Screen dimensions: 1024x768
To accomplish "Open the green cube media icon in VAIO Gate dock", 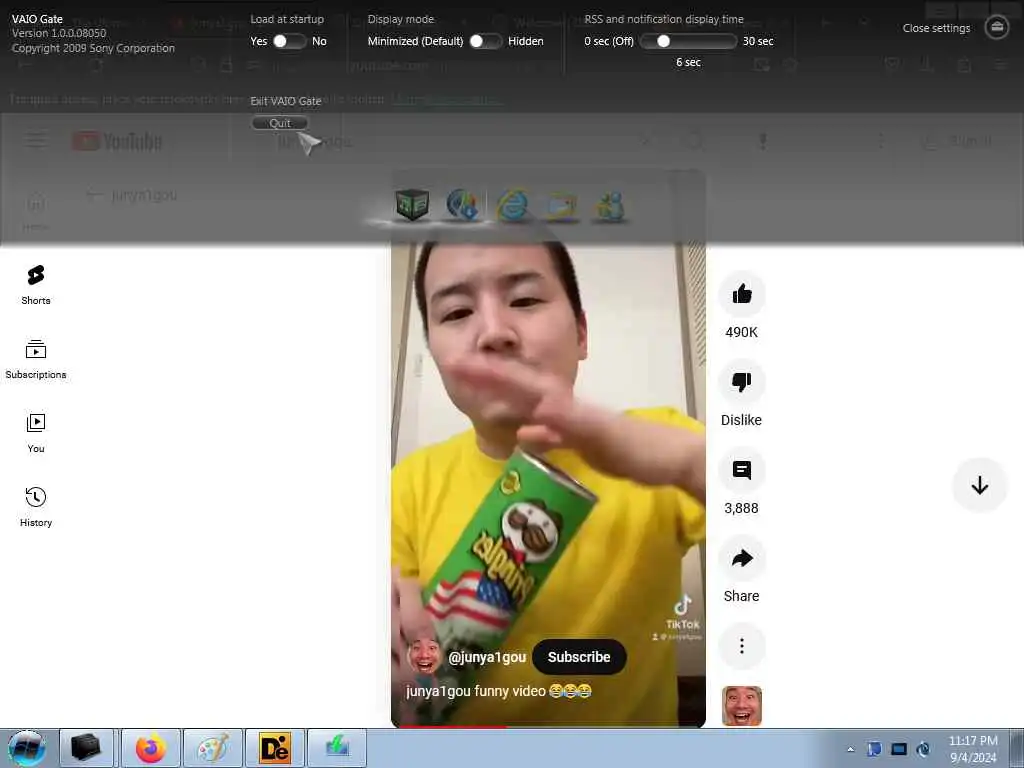I will 412,204.
